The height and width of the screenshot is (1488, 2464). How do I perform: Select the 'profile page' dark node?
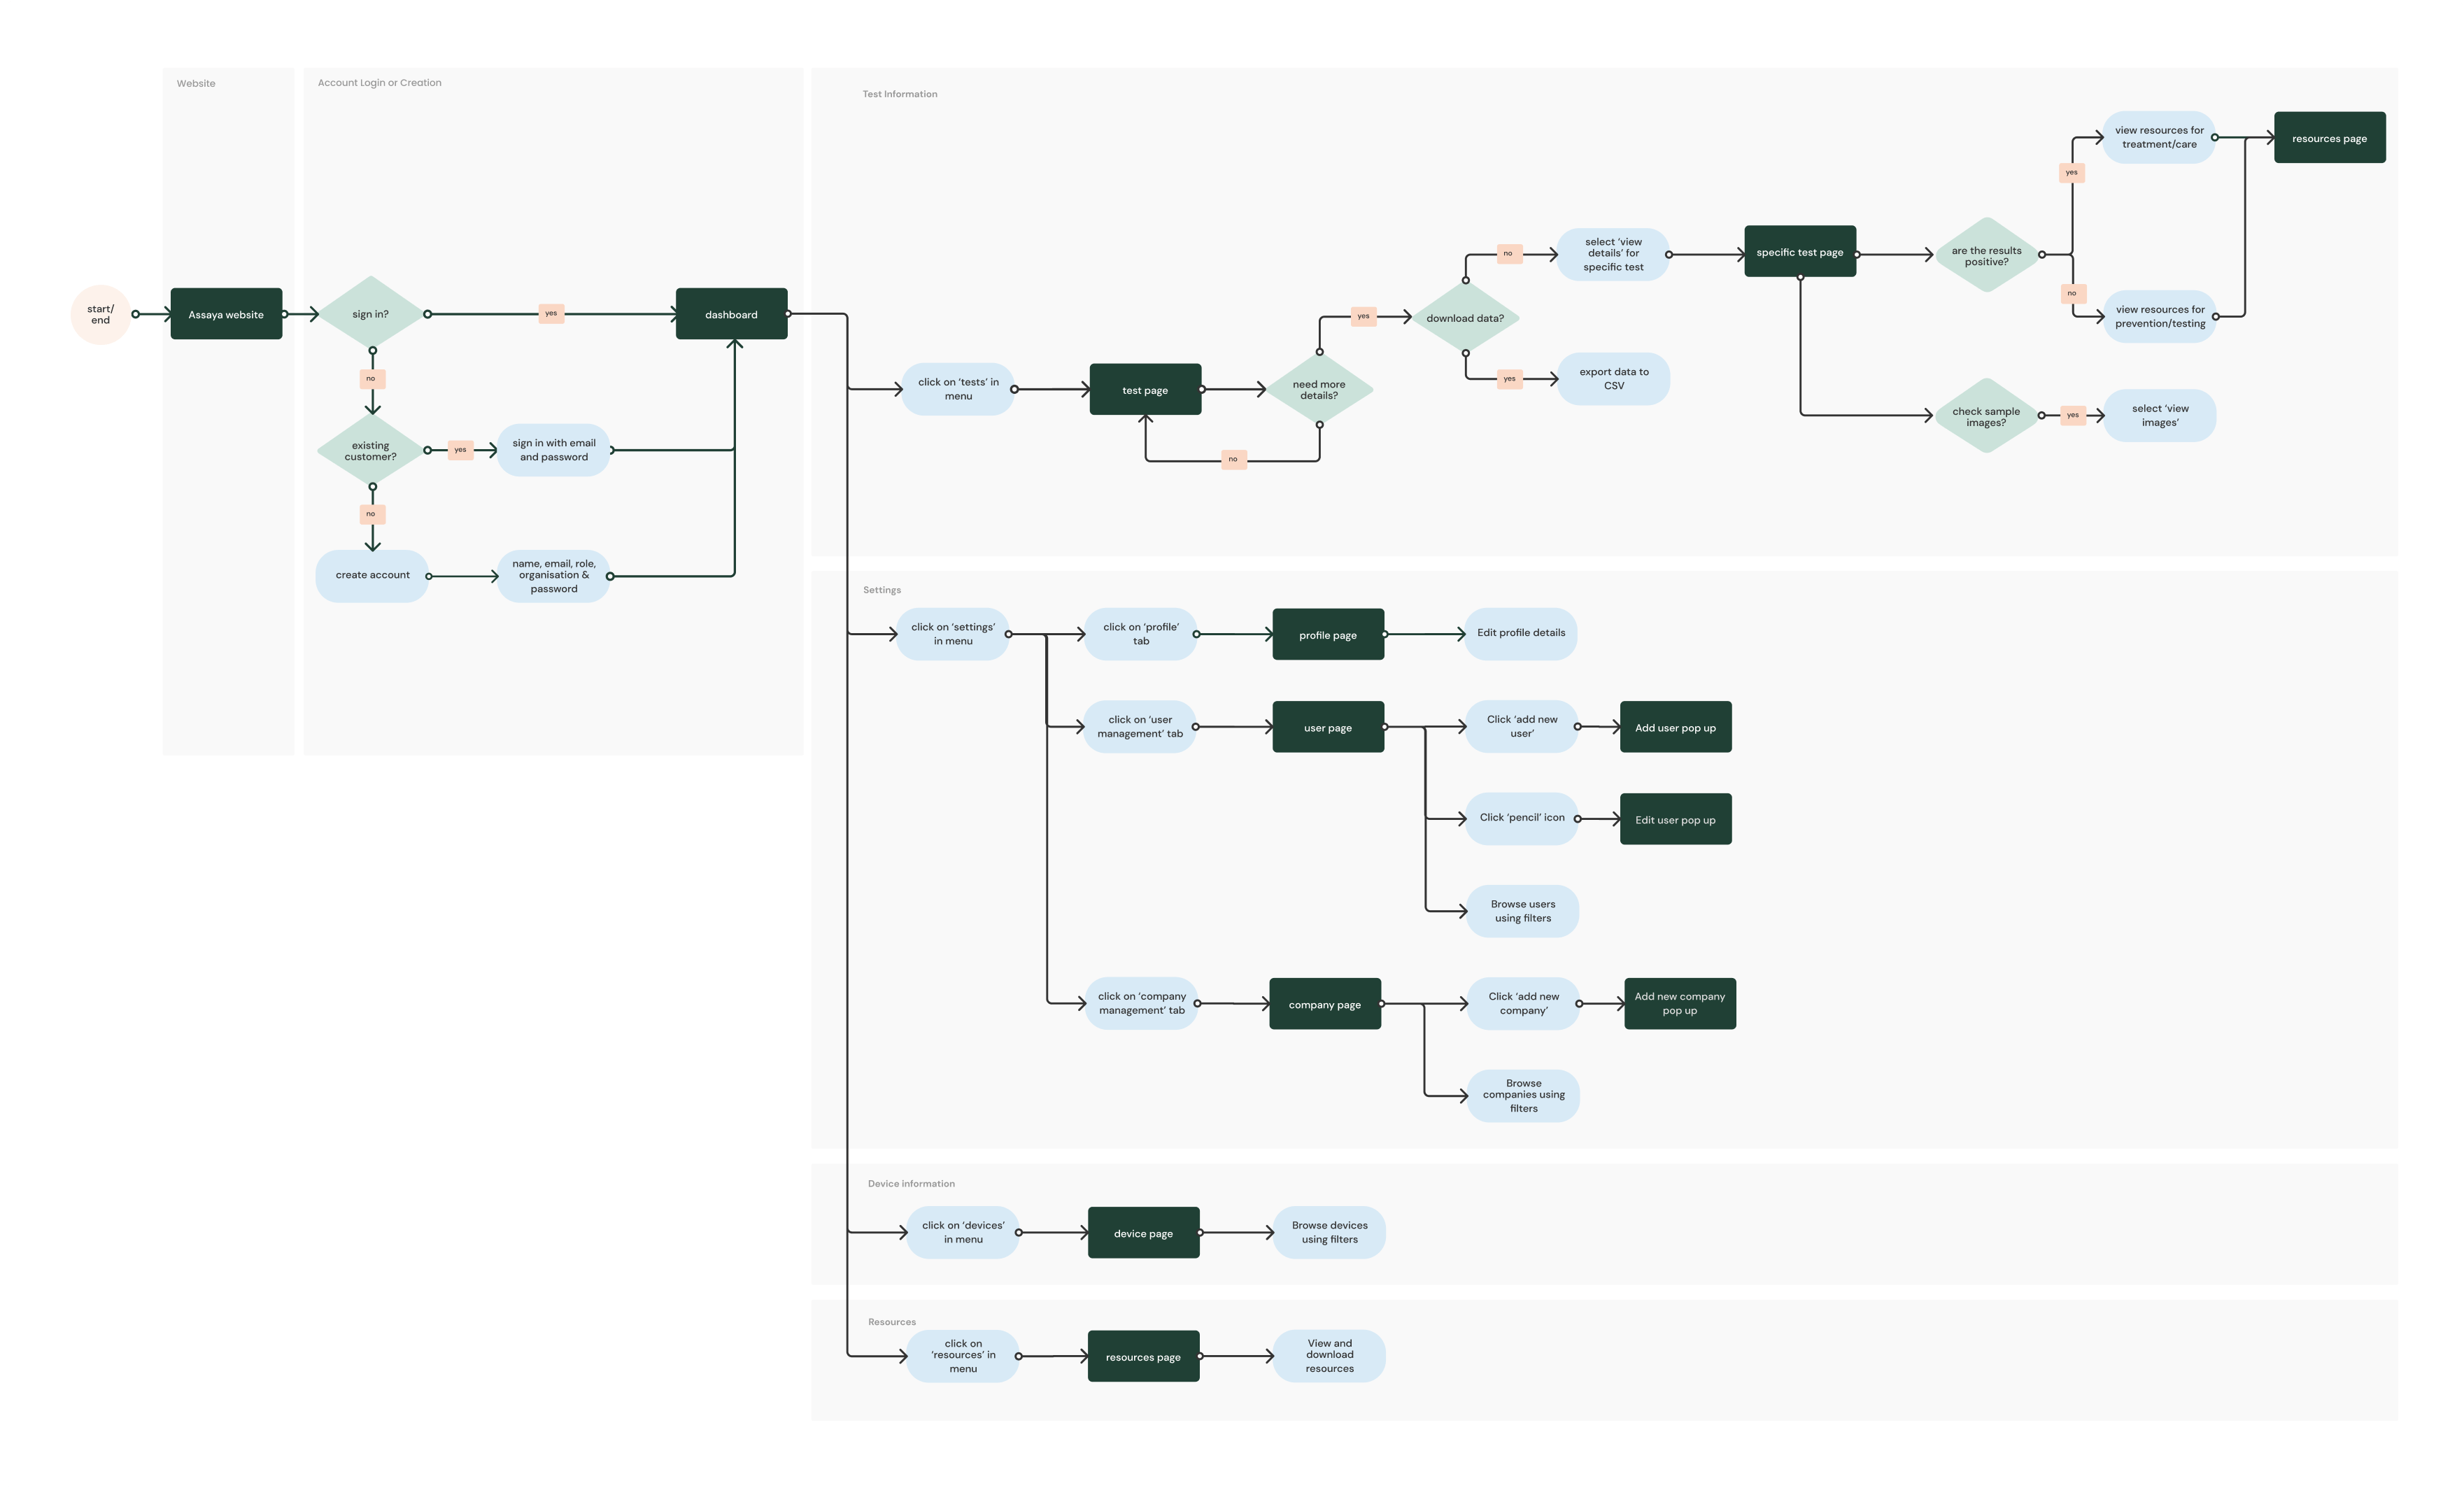1328,634
